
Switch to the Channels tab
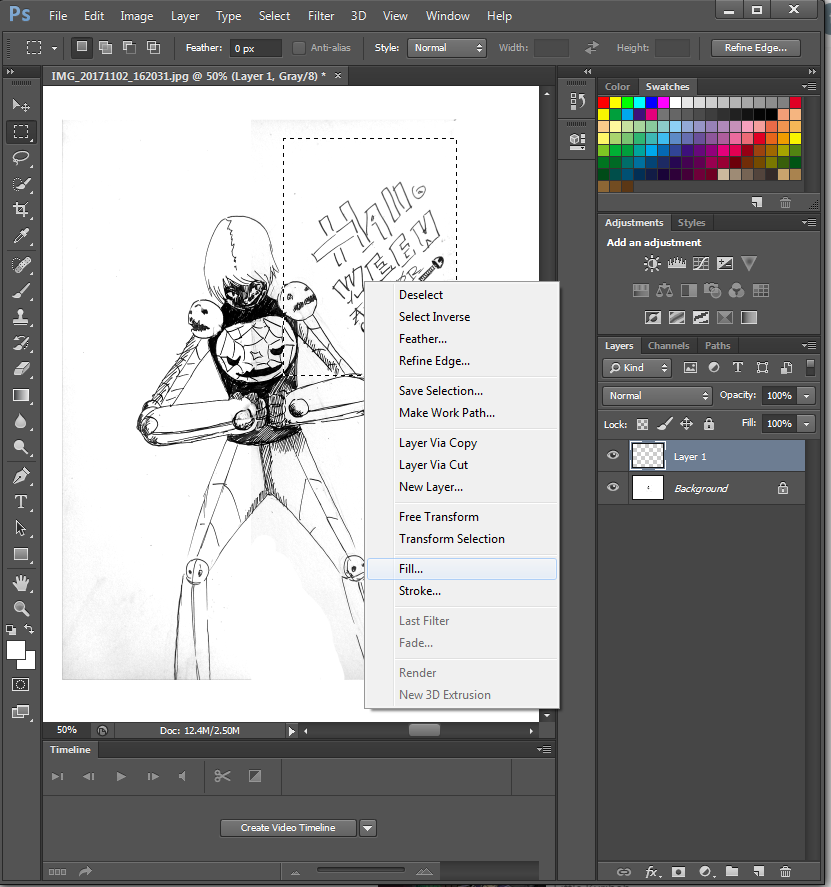[x=669, y=346]
